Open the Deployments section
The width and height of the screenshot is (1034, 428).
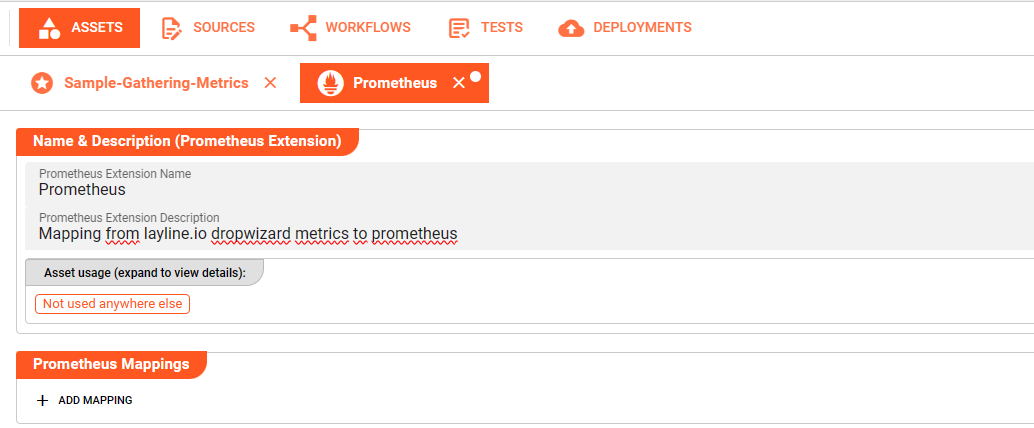(642, 28)
